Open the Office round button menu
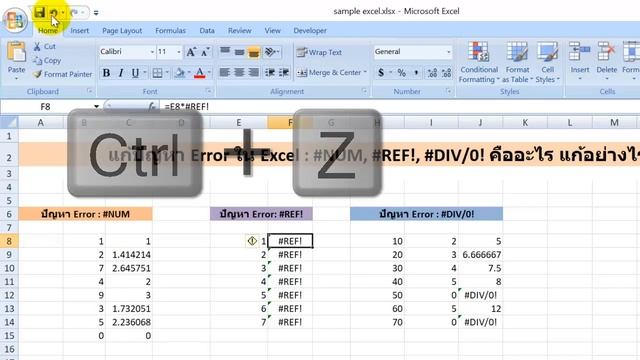The height and width of the screenshot is (360, 640). (15, 20)
